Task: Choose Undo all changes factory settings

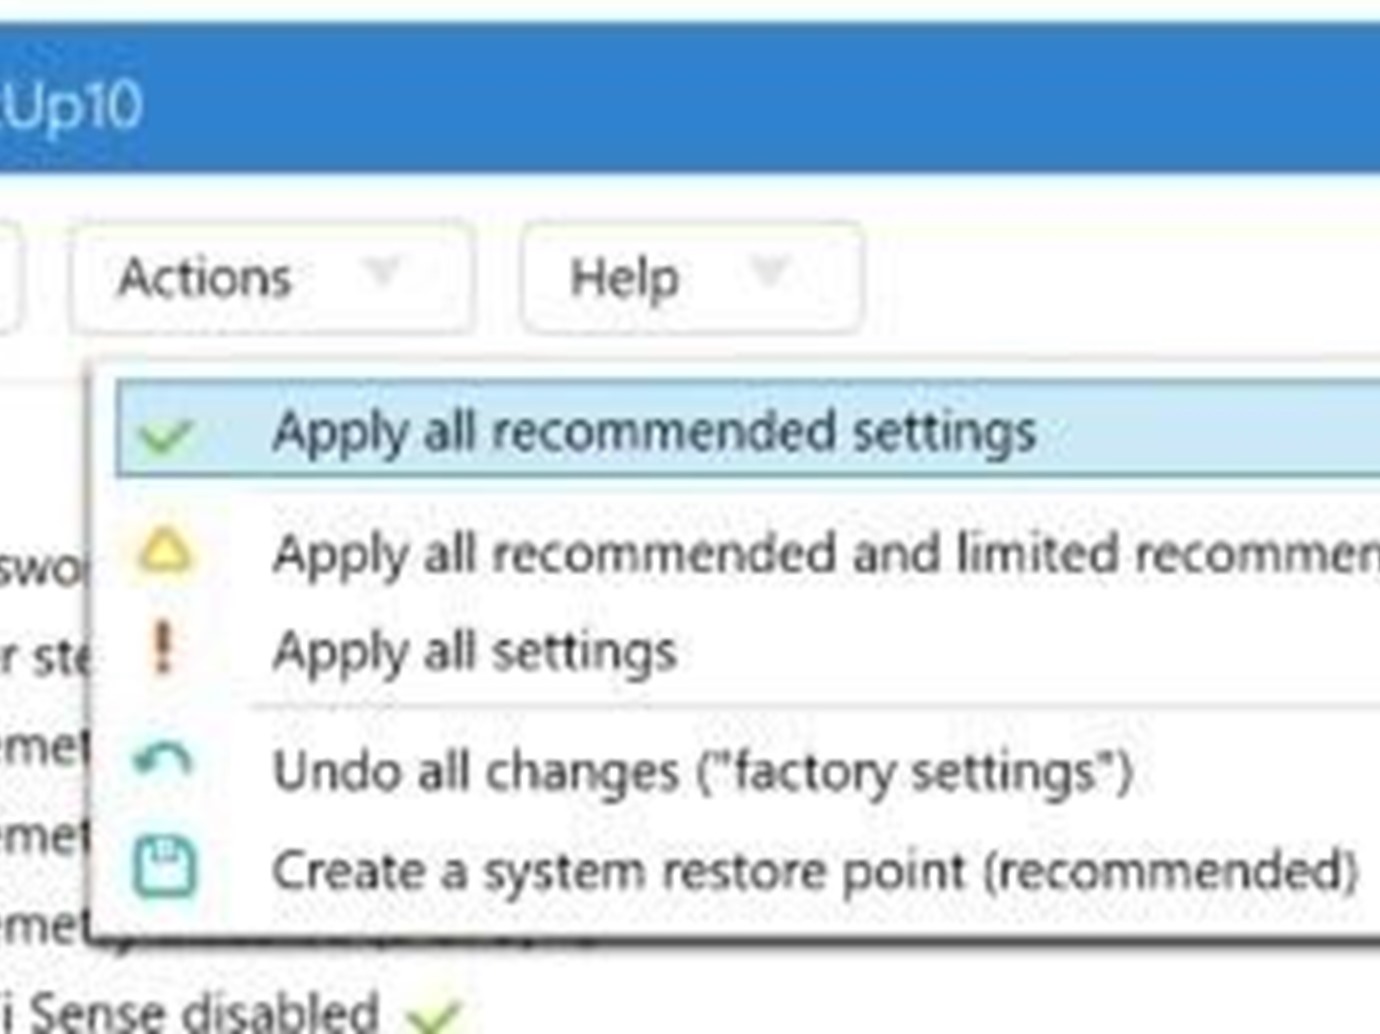Action: (x=748, y=771)
